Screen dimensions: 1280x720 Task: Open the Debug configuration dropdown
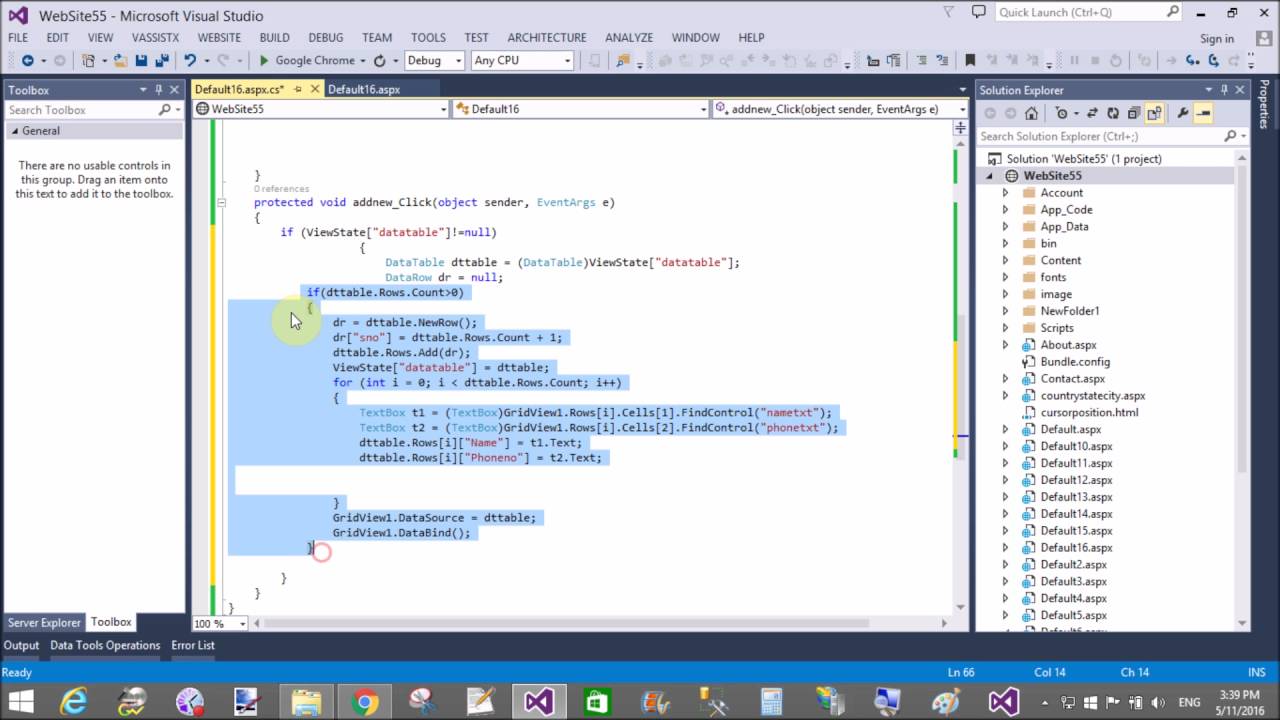tap(459, 60)
